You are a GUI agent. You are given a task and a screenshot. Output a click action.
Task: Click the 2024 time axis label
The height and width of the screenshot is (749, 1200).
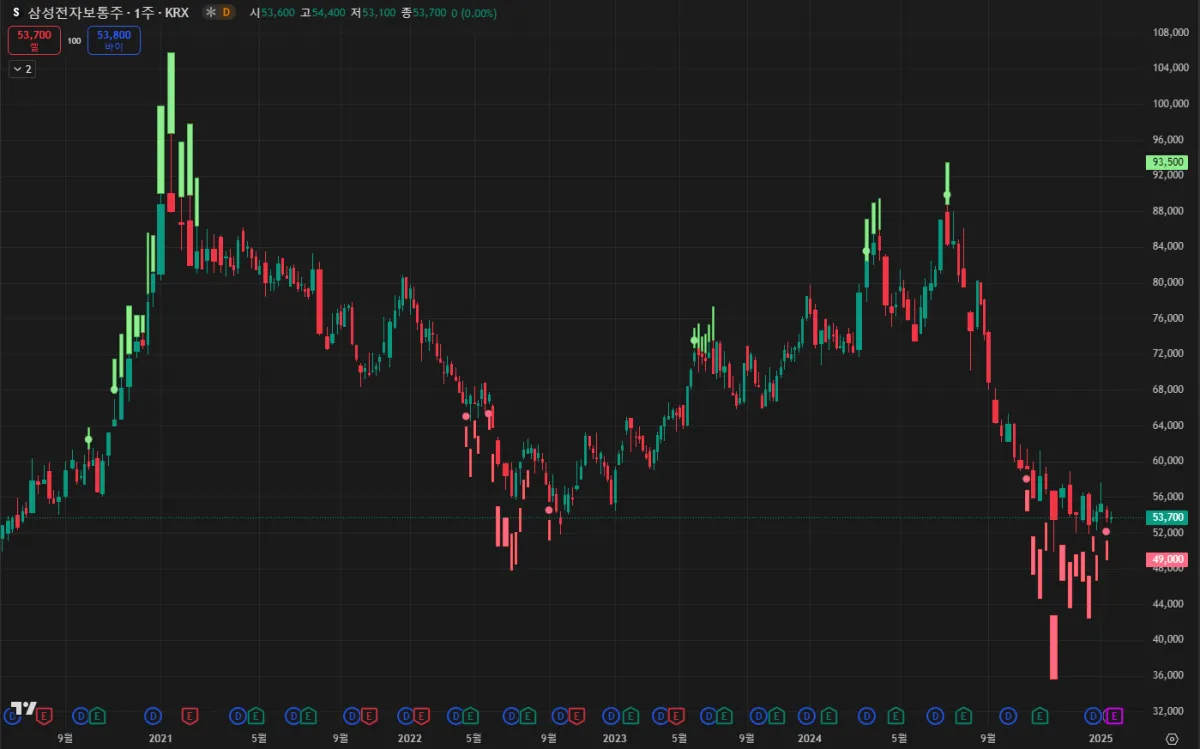(809, 738)
